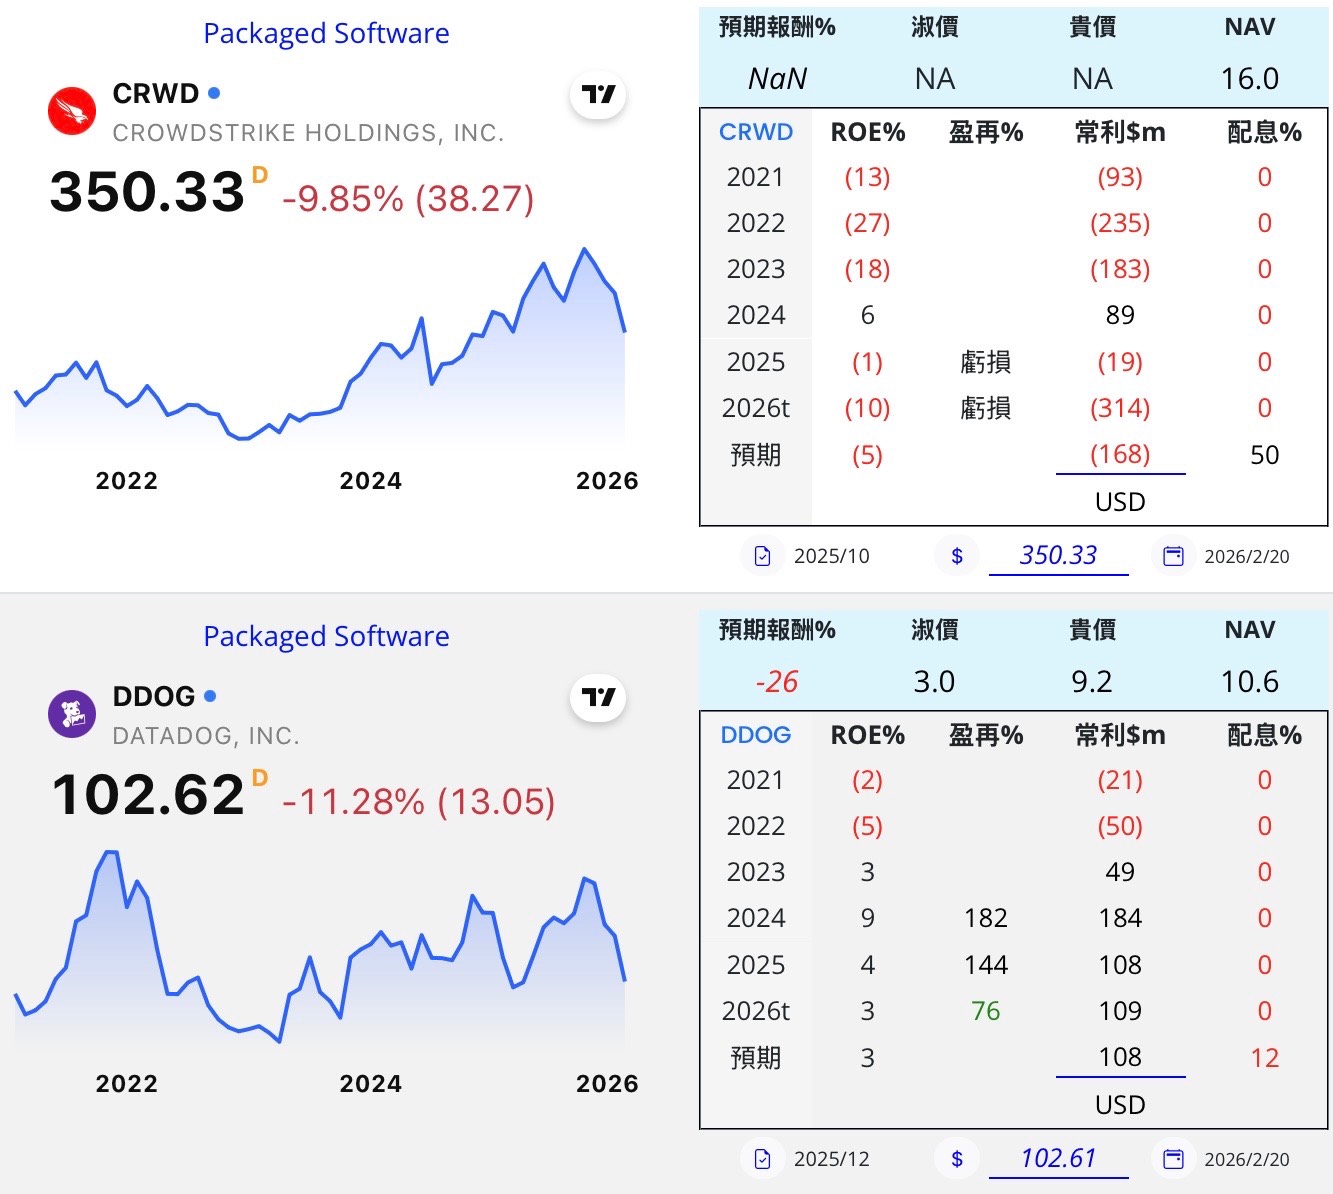1333x1194 pixels.
Task: Click the blue DDOG table header link
Action: click(x=756, y=735)
